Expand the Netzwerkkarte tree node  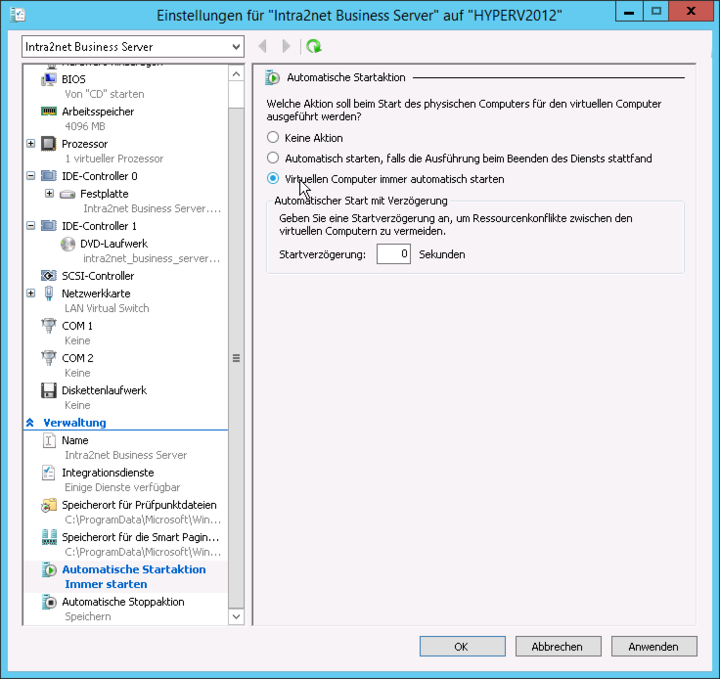31,293
